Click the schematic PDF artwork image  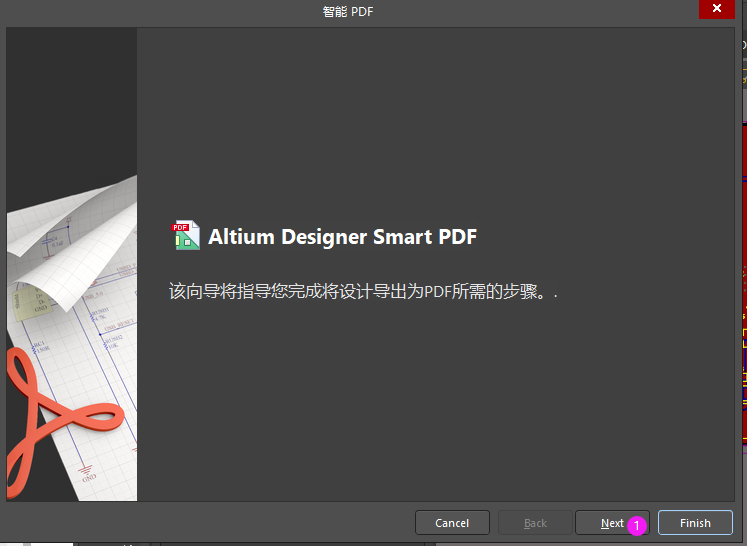tap(72, 264)
